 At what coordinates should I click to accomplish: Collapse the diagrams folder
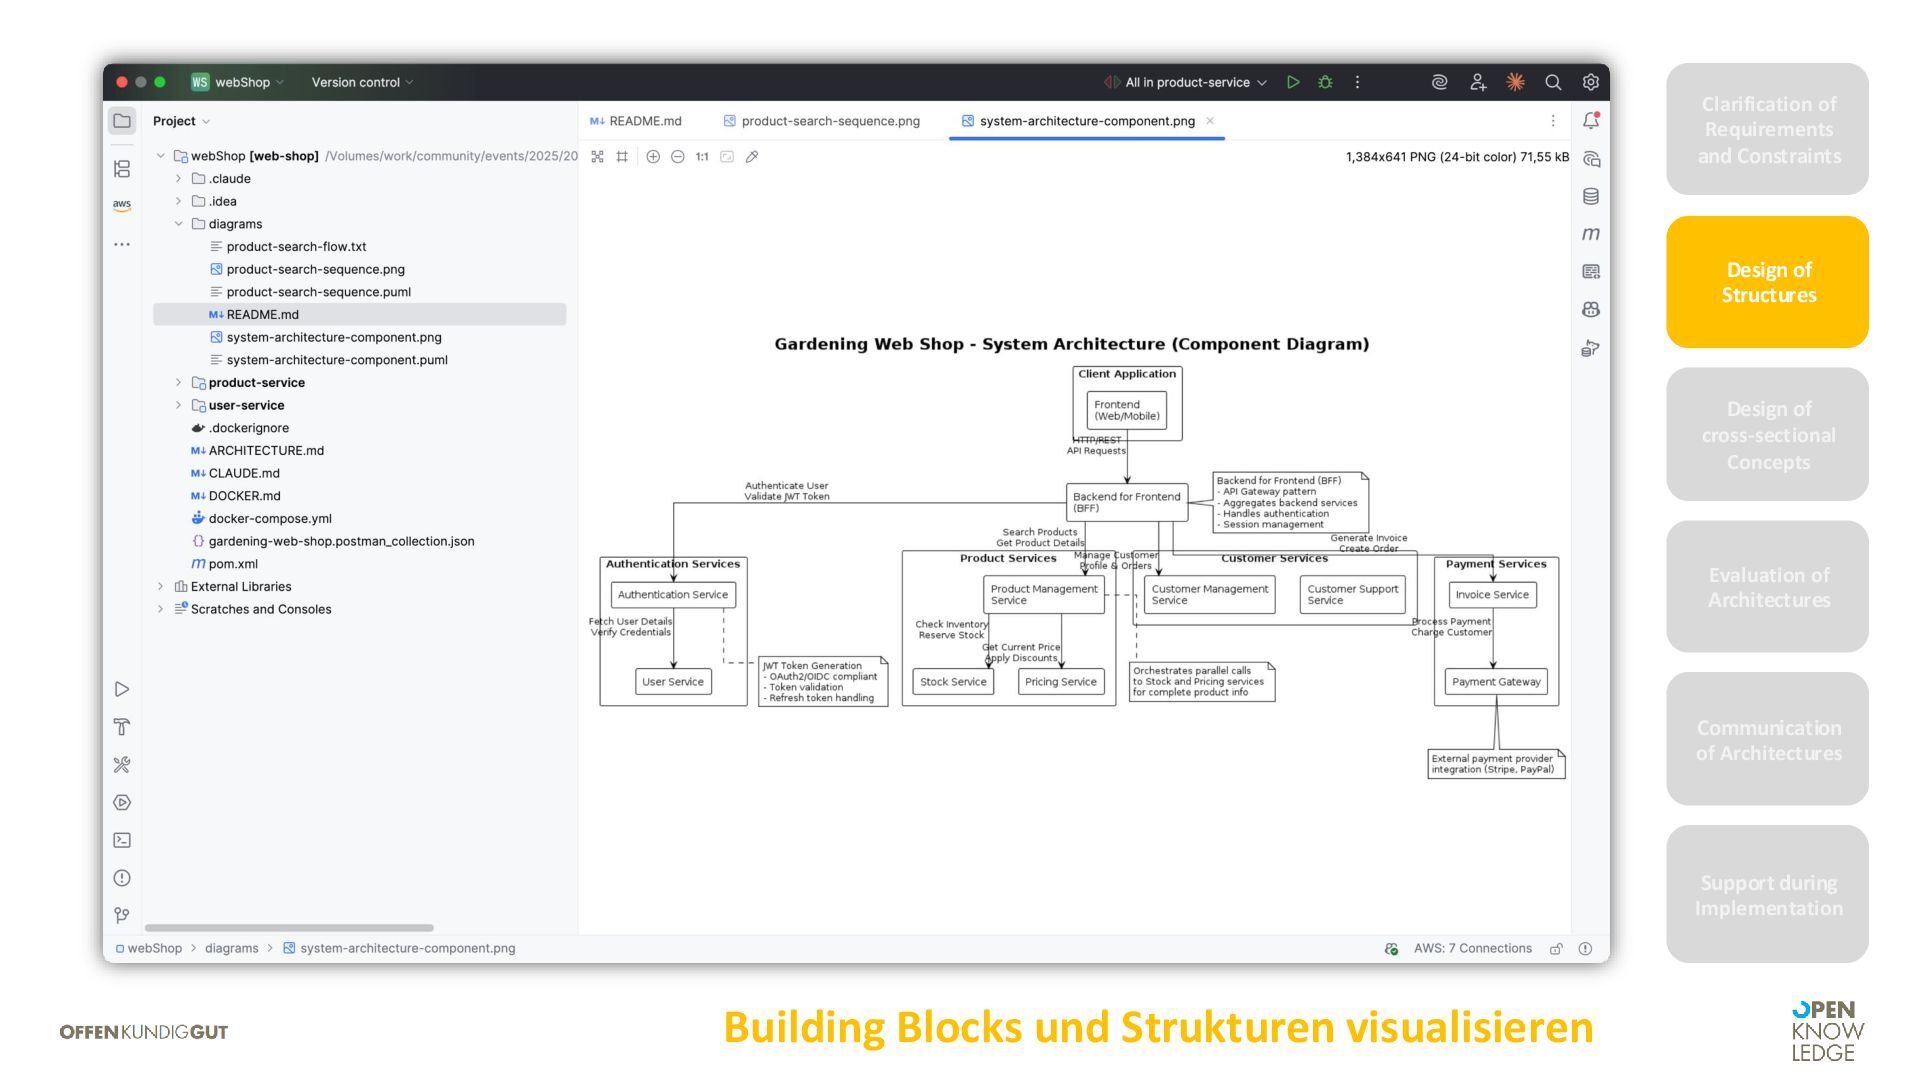(179, 224)
